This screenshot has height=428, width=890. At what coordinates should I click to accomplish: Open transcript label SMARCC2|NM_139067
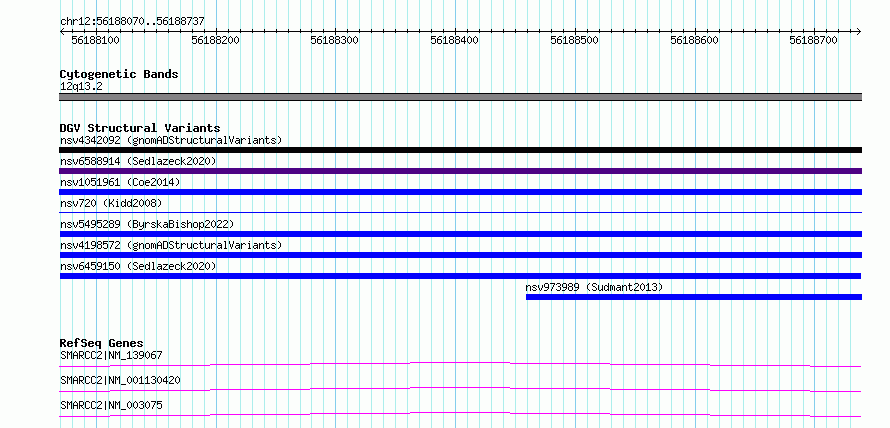pos(111,355)
